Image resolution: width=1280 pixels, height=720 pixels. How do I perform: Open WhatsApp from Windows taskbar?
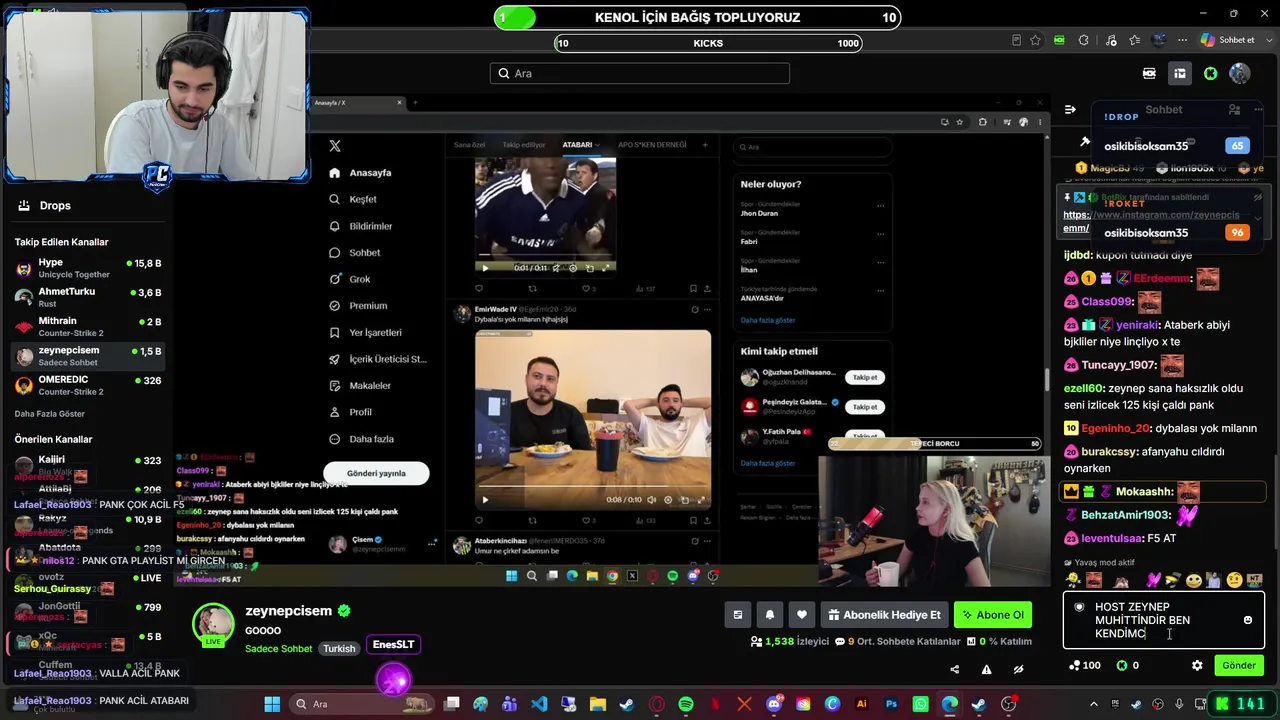pos(921,704)
